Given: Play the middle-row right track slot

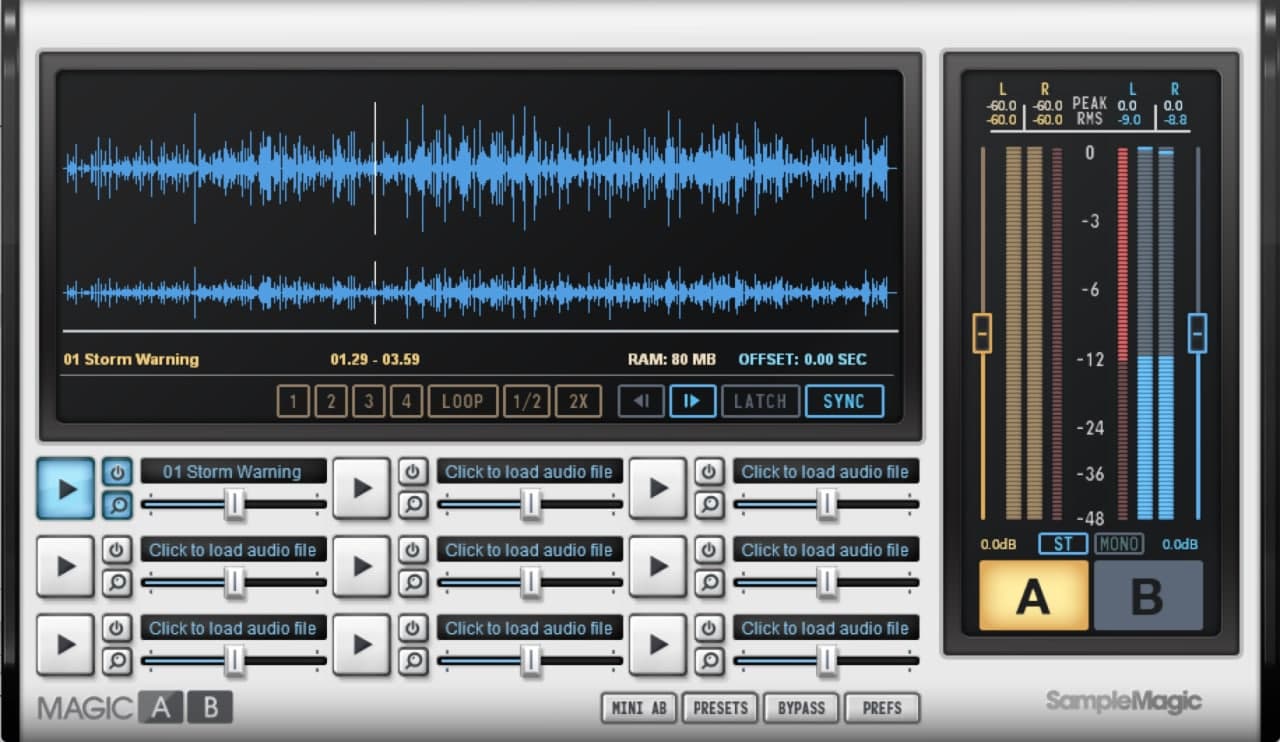Looking at the screenshot, I should [658, 566].
